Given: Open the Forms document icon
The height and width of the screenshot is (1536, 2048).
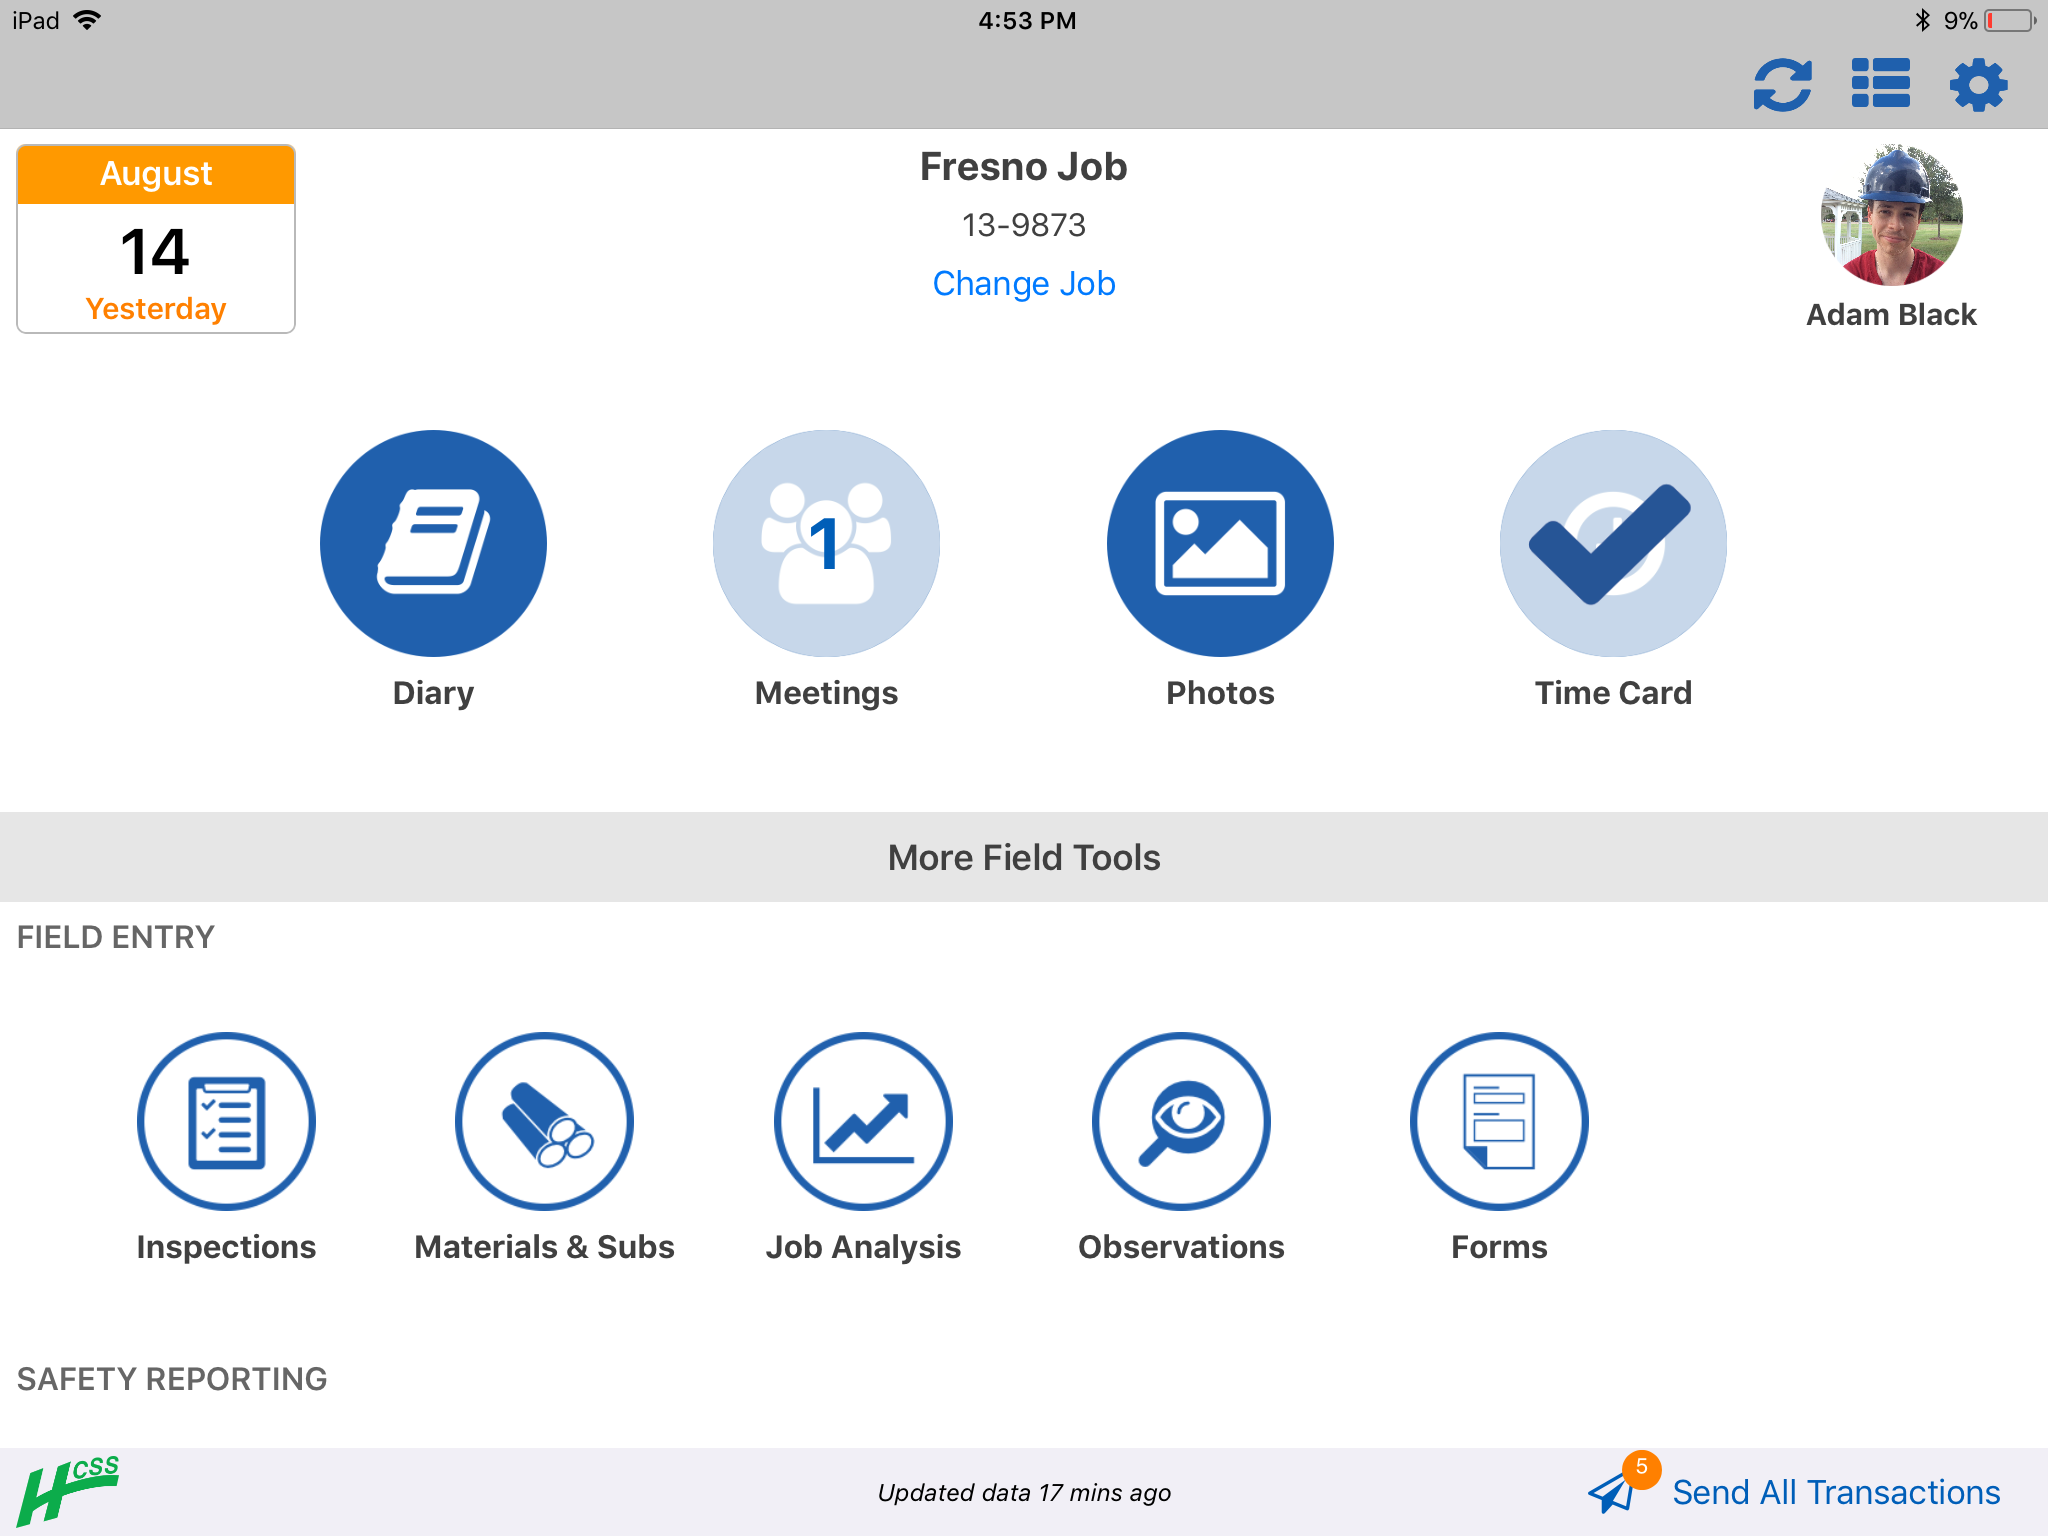Looking at the screenshot, I should (x=1499, y=1121).
